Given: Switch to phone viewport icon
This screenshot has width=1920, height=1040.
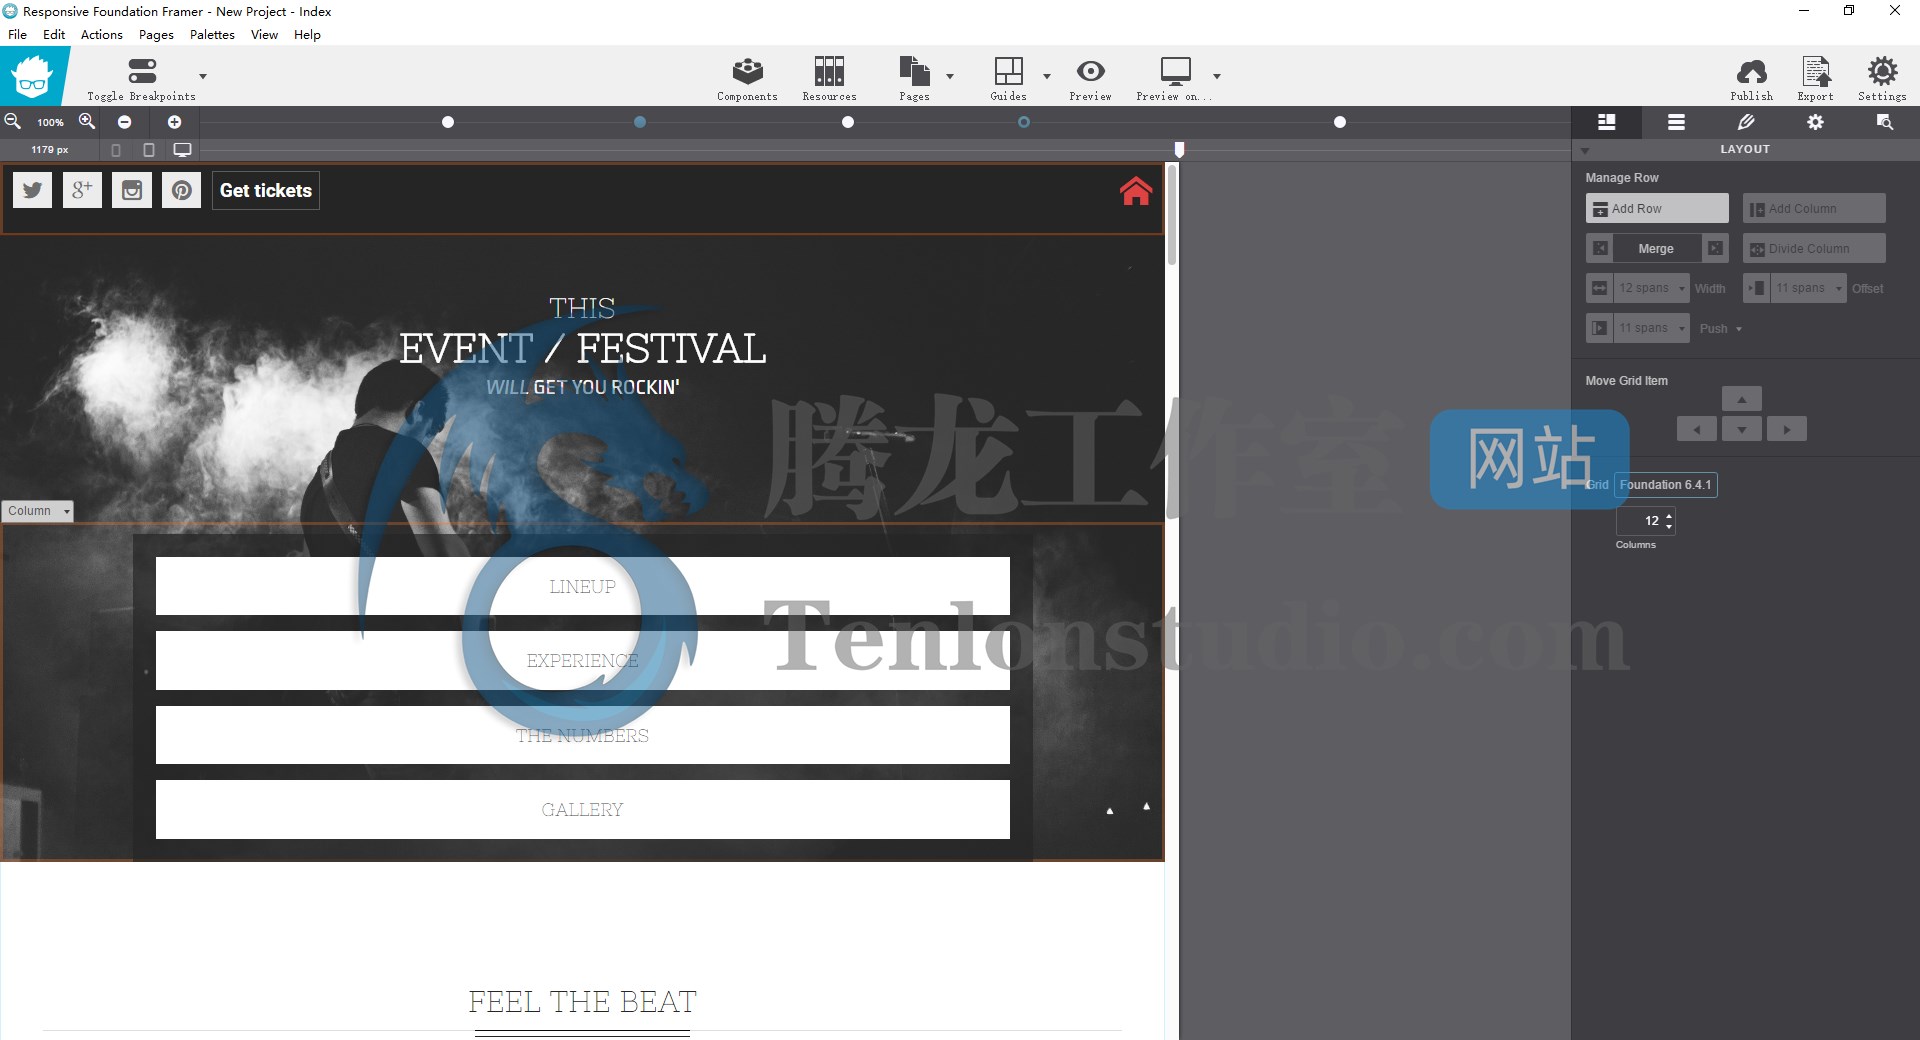Looking at the screenshot, I should tap(116, 150).
